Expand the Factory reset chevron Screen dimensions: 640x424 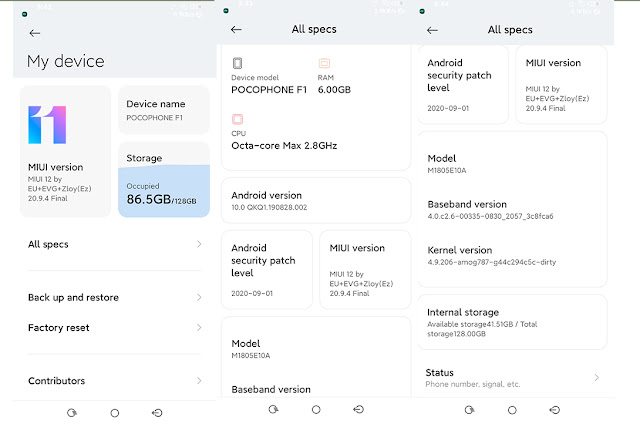[199, 328]
